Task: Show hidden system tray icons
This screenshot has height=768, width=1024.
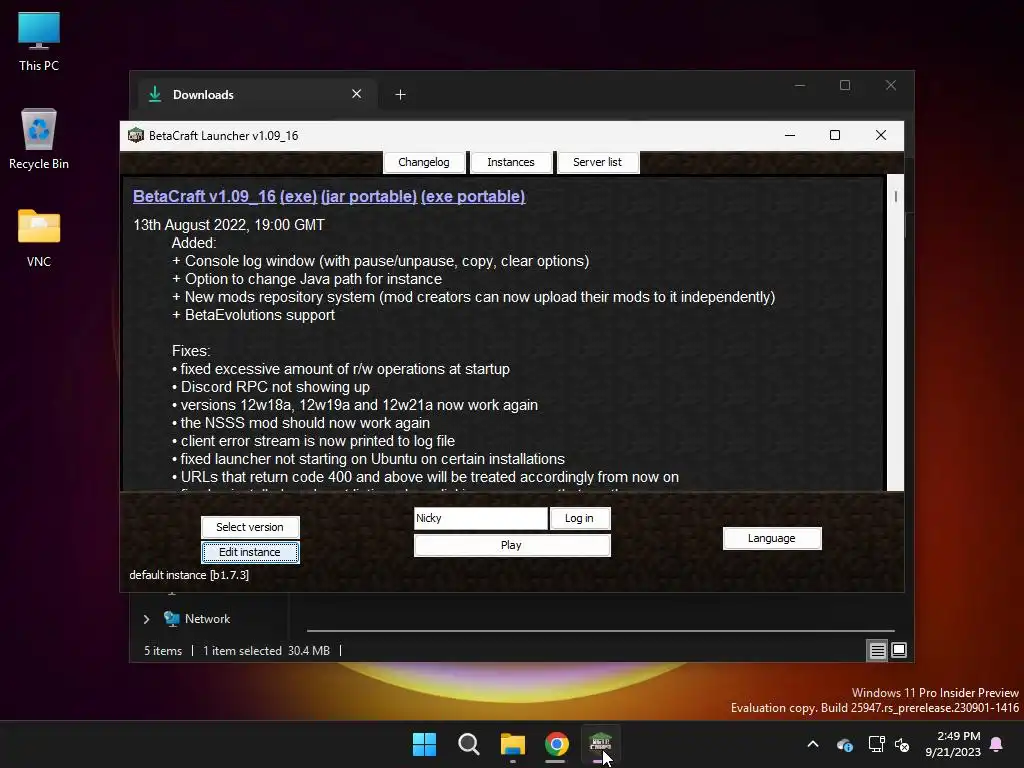Action: click(813, 744)
